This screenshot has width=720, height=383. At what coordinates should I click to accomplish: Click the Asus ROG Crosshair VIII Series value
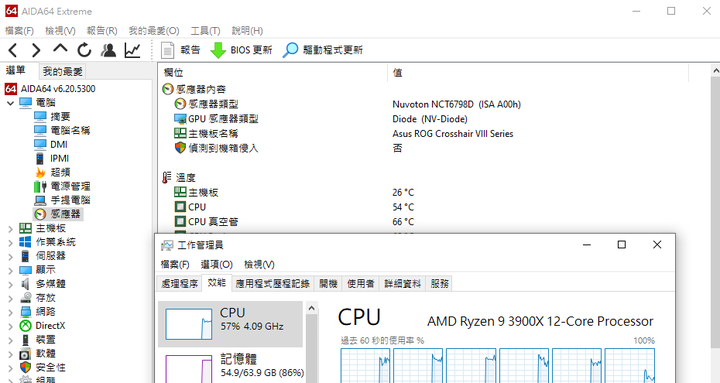point(453,134)
